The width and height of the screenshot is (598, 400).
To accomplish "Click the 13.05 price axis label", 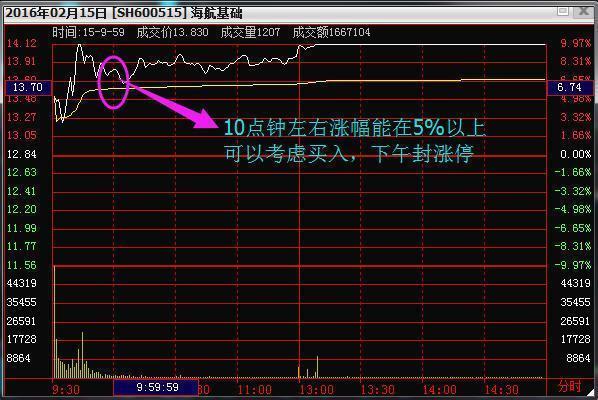I will point(22,135).
